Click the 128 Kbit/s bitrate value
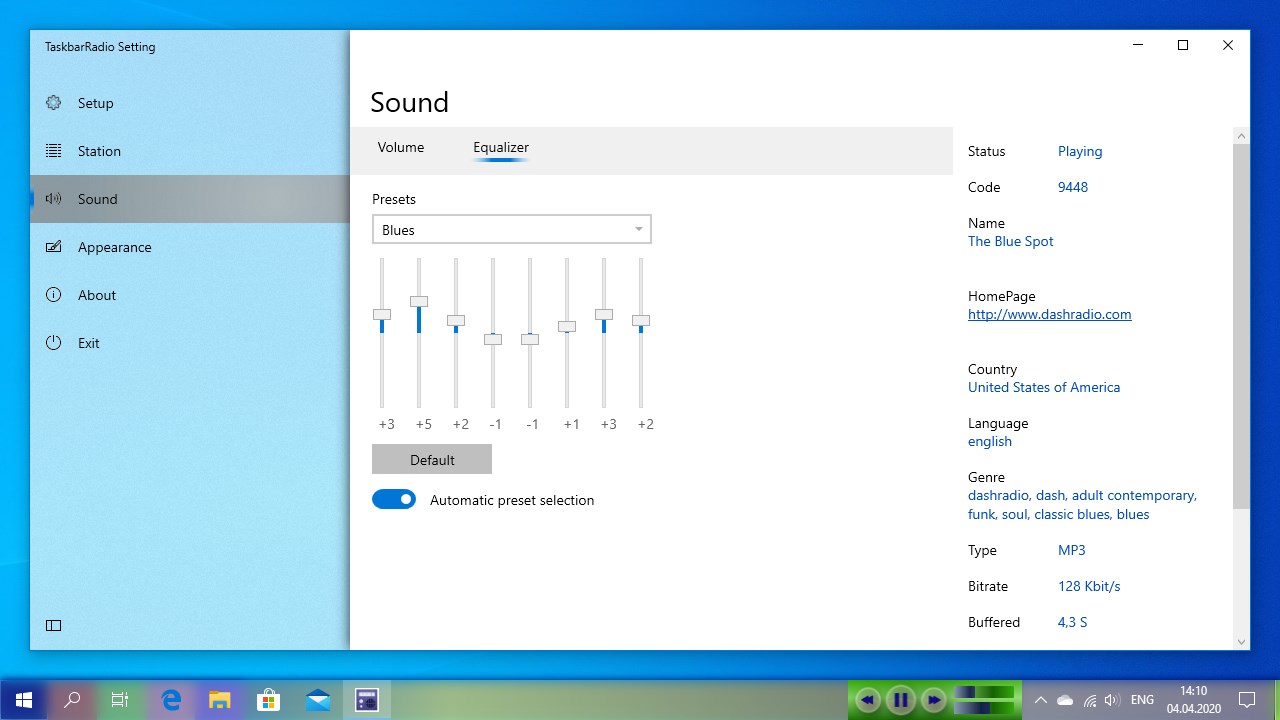The width and height of the screenshot is (1280, 720). pyautogui.click(x=1089, y=586)
